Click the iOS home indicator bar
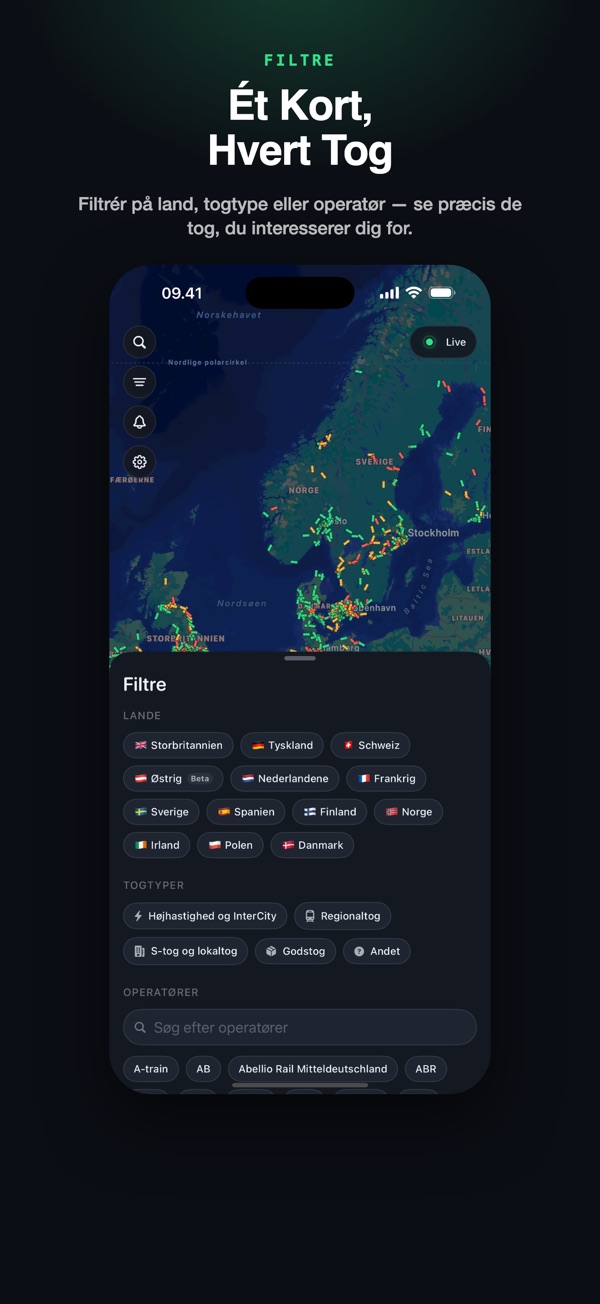The height and width of the screenshot is (1304, 600). pyautogui.click(x=300, y=1085)
